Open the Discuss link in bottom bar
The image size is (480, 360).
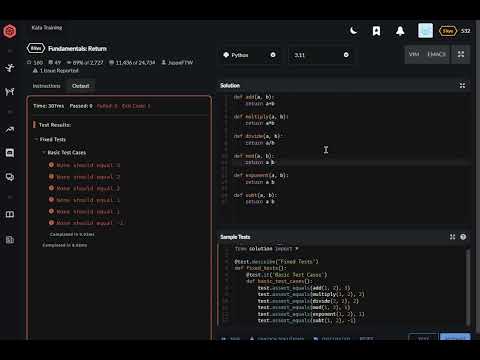[x=332, y=339]
